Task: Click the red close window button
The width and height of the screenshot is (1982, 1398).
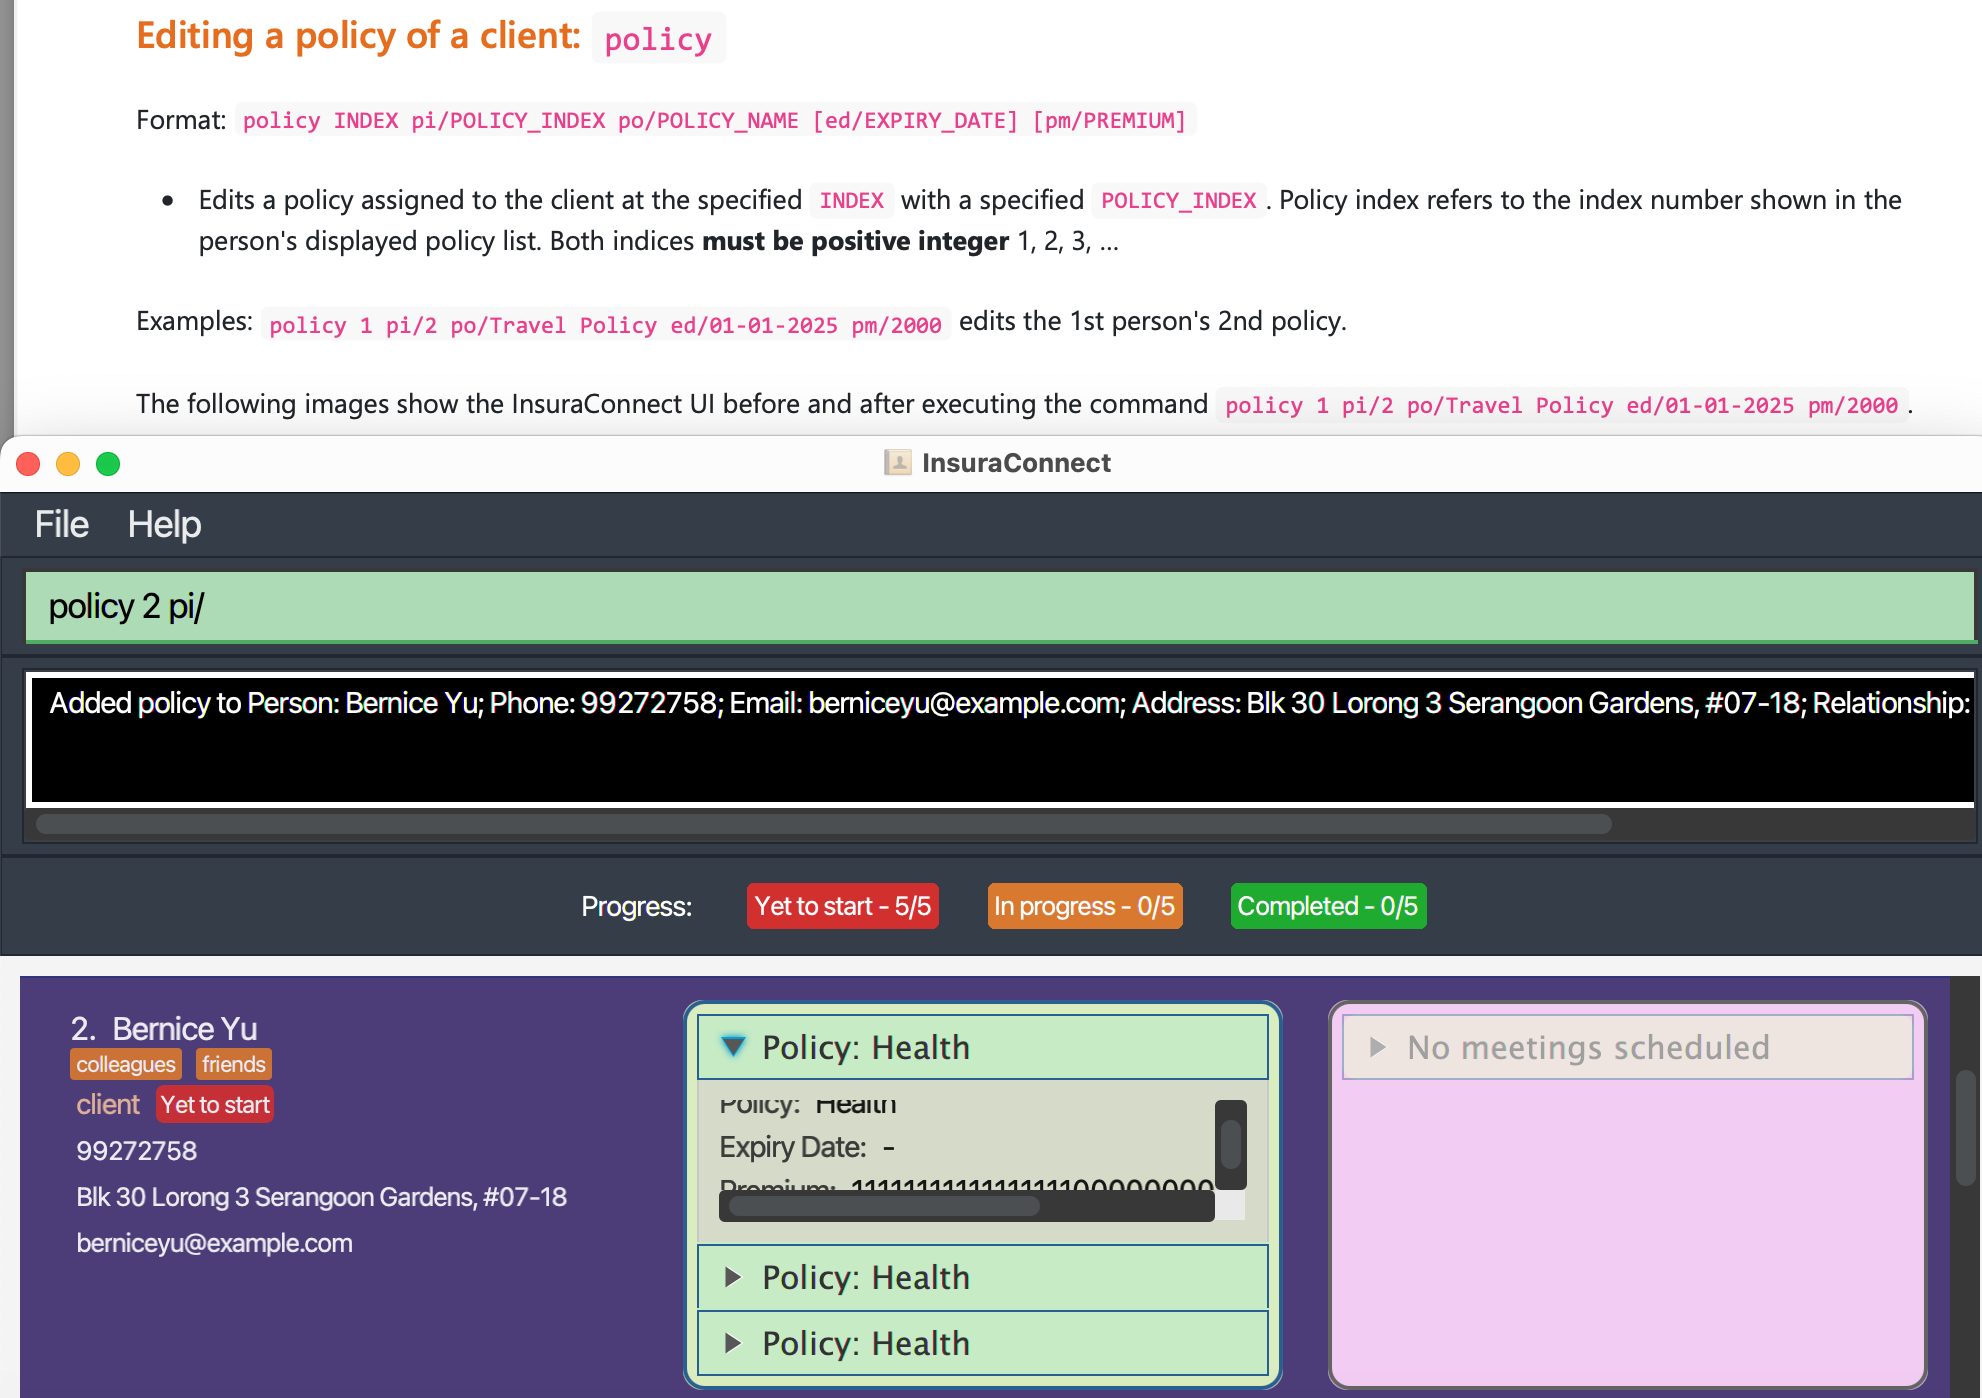Action: [28, 464]
